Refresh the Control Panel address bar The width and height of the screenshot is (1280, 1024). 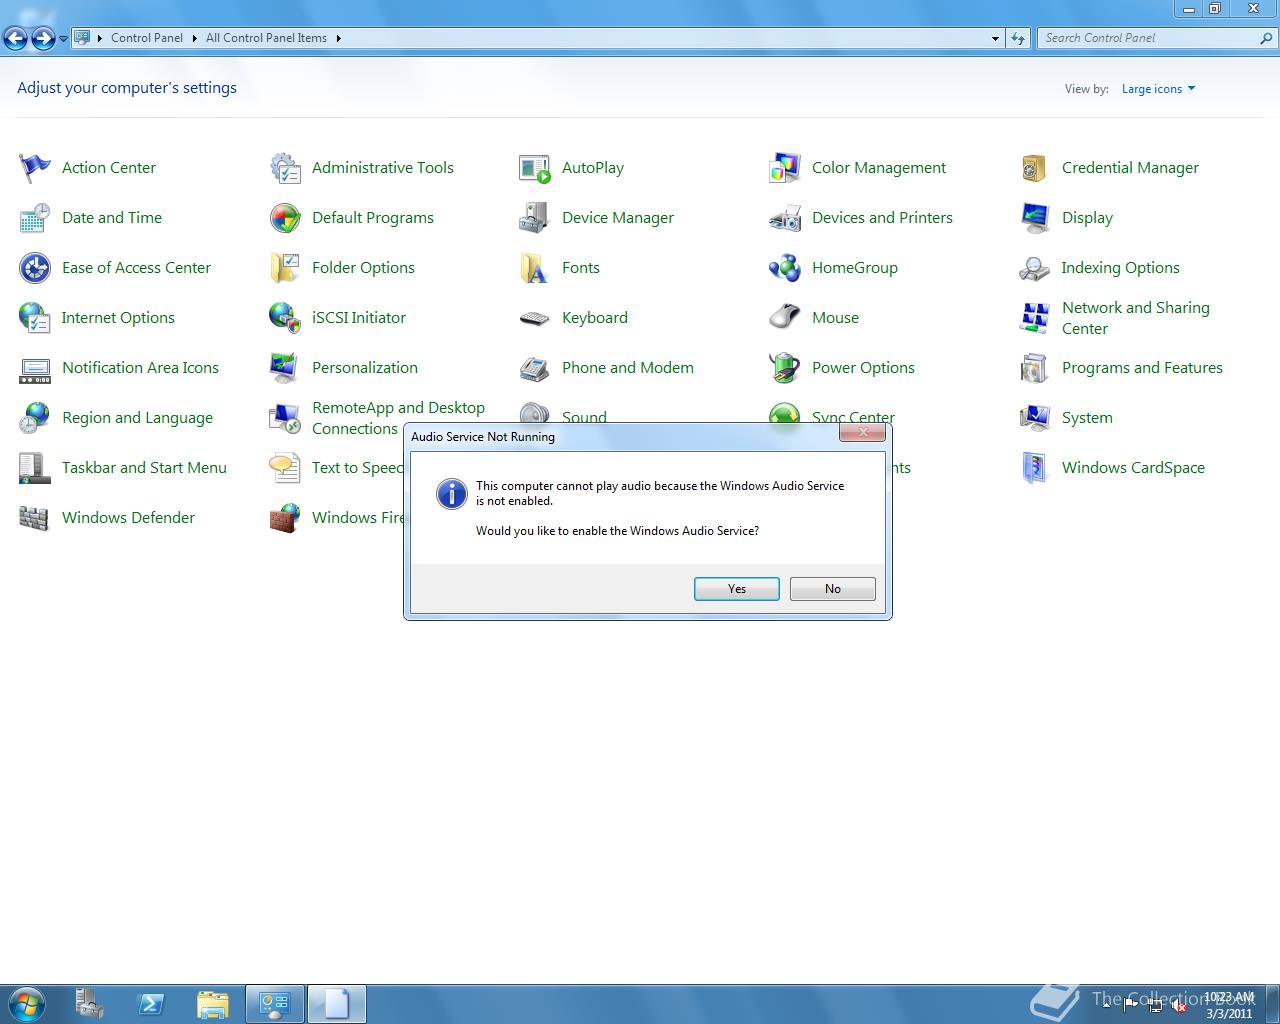click(1018, 38)
